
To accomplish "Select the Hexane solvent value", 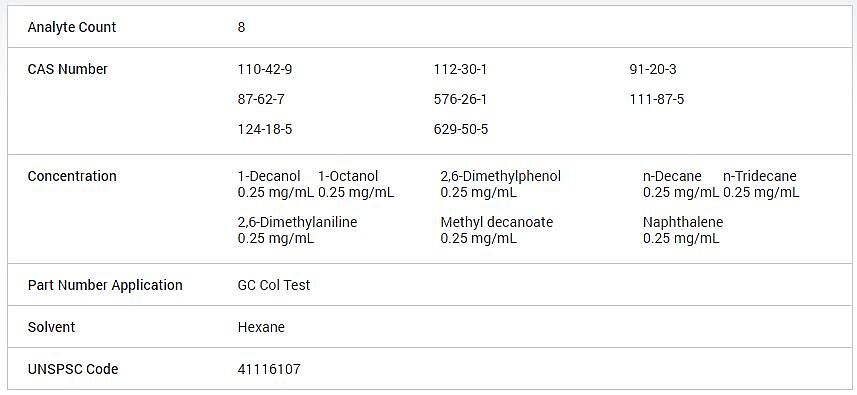I will pyautogui.click(x=261, y=327).
